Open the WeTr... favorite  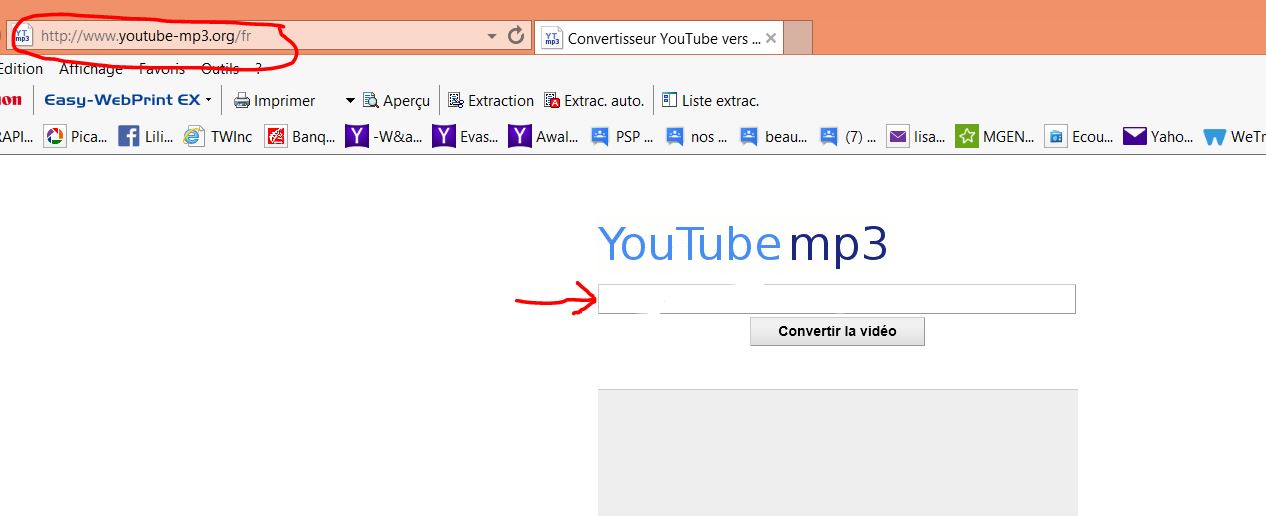point(1234,136)
